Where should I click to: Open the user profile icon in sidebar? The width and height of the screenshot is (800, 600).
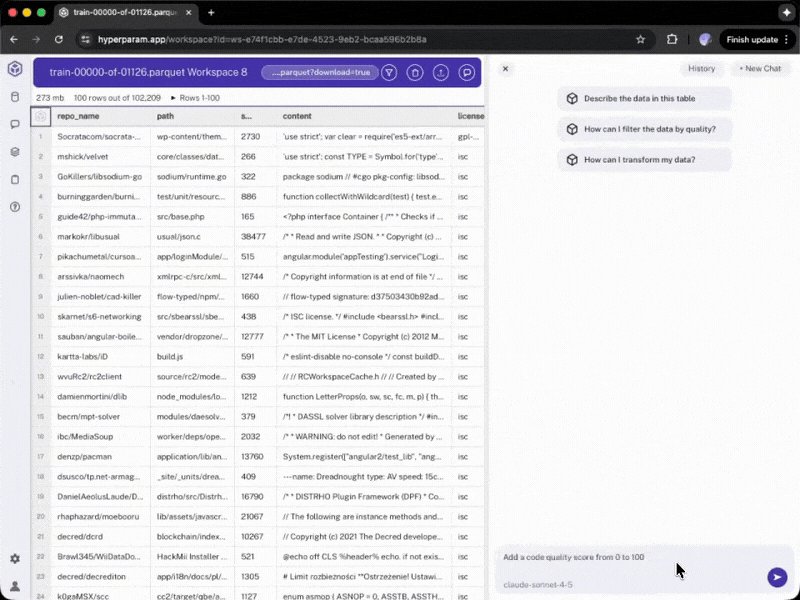point(15,587)
